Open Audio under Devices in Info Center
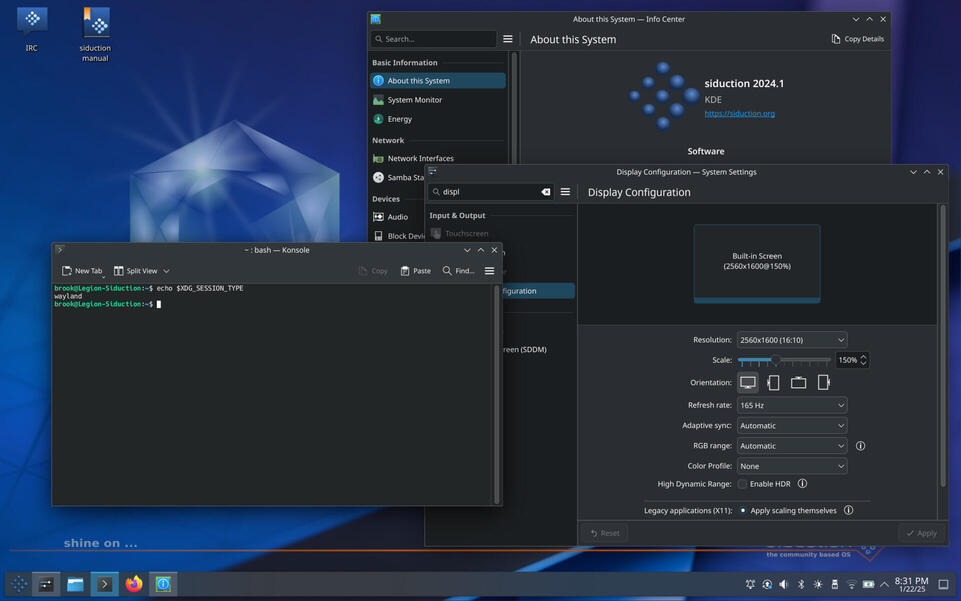The height and width of the screenshot is (601, 961). pyautogui.click(x=397, y=217)
